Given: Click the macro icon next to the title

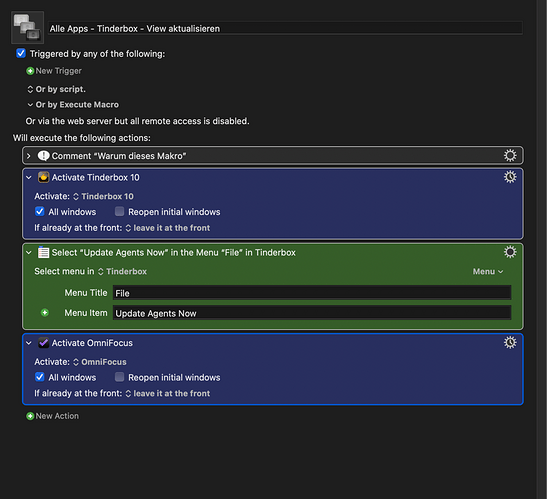Looking at the screenshot, I should [x=28, y=28].
